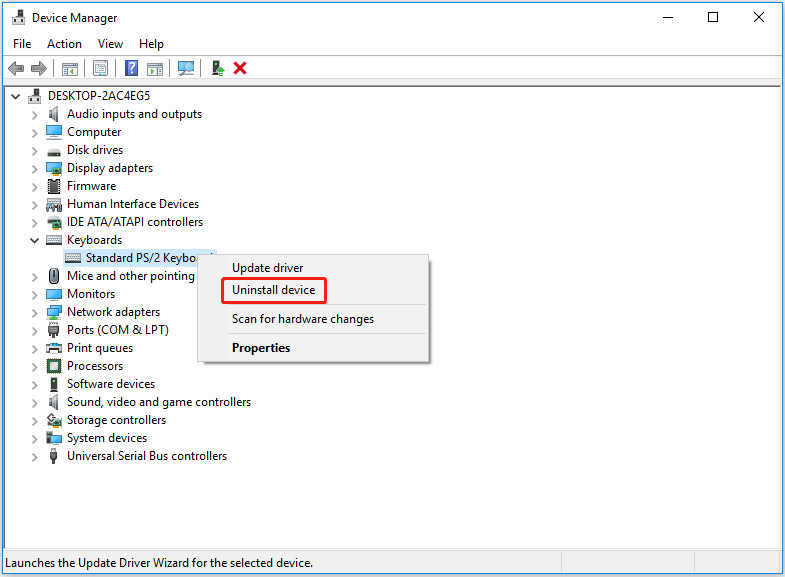This screenshot has height=577, width=785.
Task: Collapse the Keyboards category chevron
Action: tap(35, 241)
